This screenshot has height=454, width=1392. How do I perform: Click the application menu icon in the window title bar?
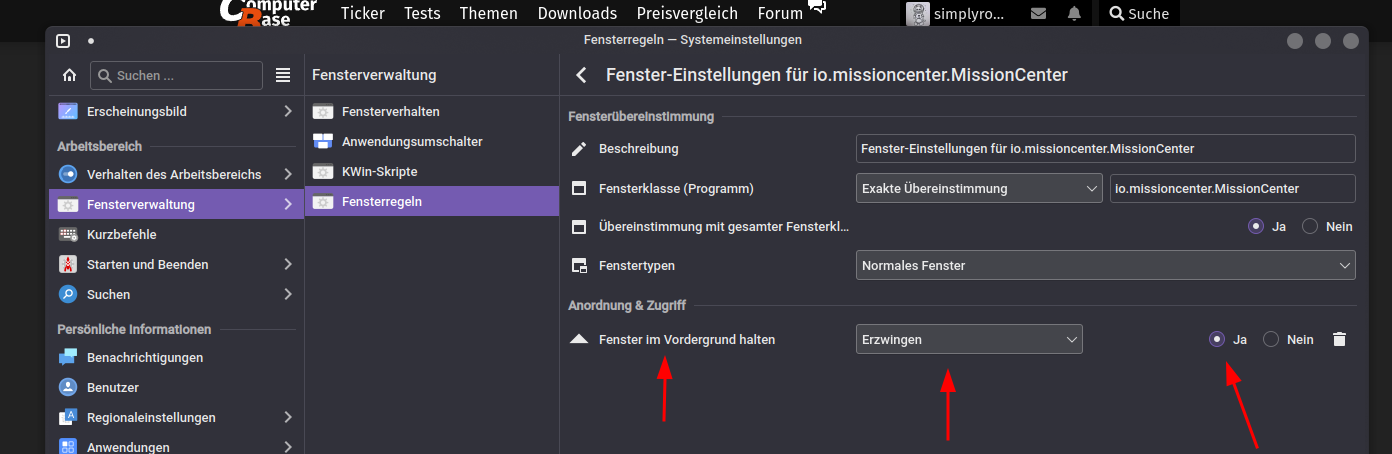coord(63,41)
